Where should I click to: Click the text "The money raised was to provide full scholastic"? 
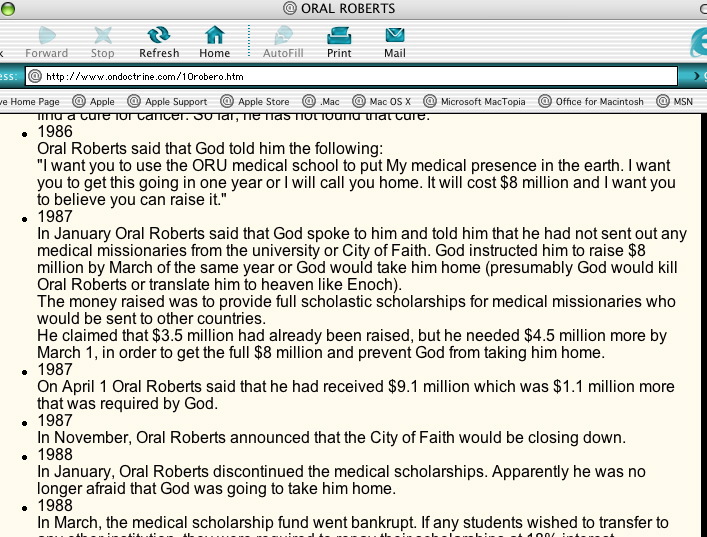pos(206,302)
